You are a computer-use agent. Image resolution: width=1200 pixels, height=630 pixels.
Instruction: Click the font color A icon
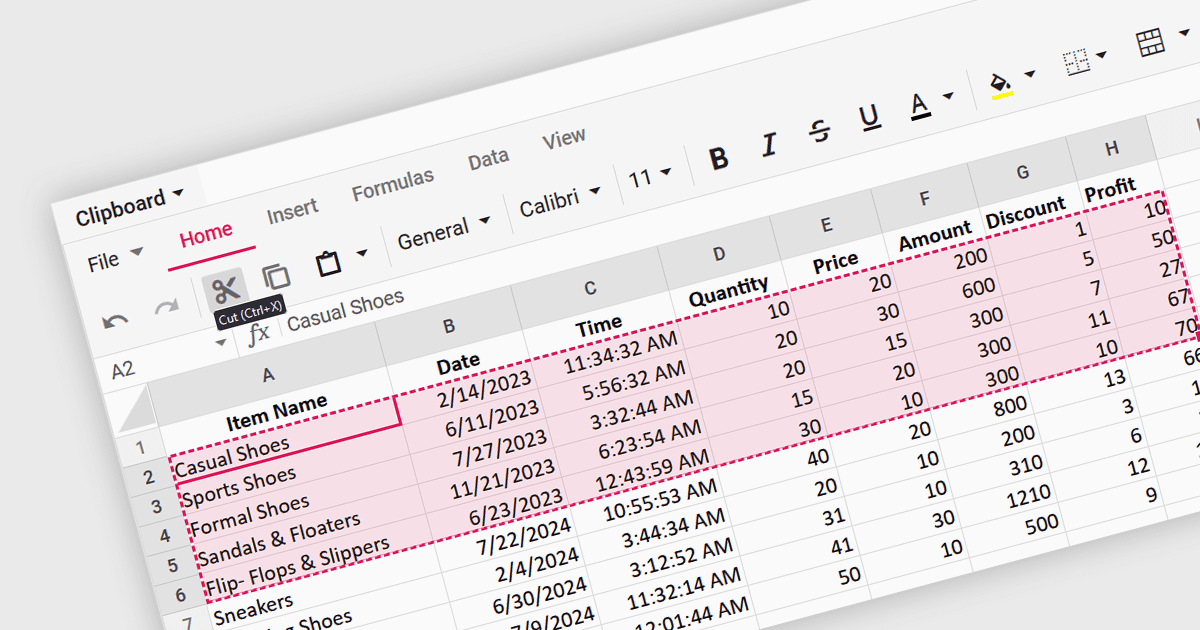pyautogui.click(x=921, y=105)
